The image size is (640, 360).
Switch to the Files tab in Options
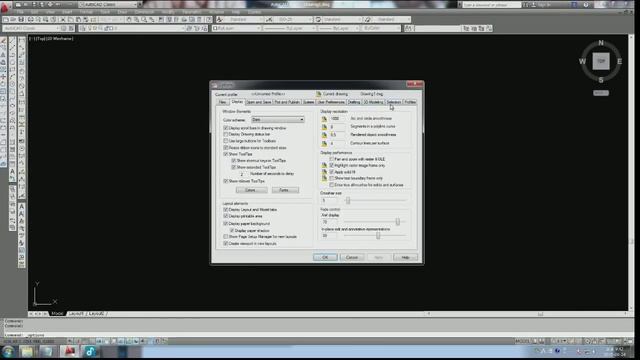[x=222, y=102]
